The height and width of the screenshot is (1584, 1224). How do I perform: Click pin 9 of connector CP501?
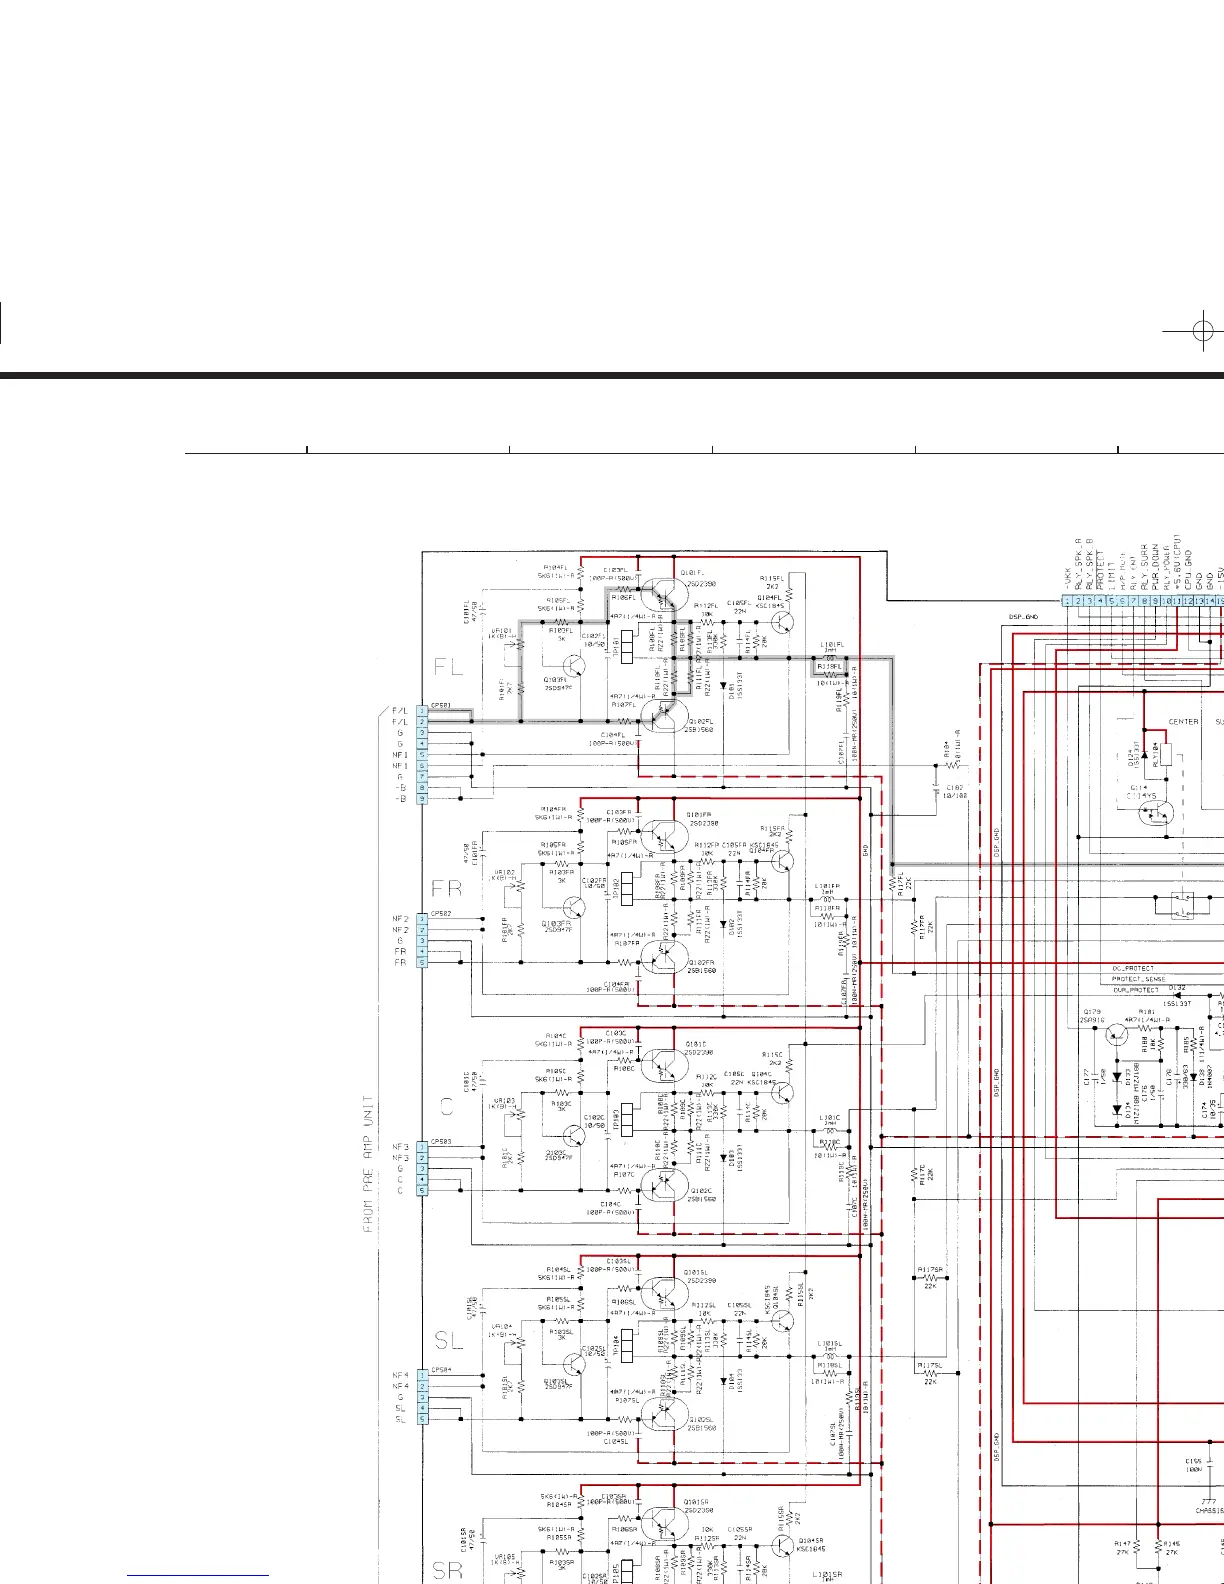pos(422,799)
